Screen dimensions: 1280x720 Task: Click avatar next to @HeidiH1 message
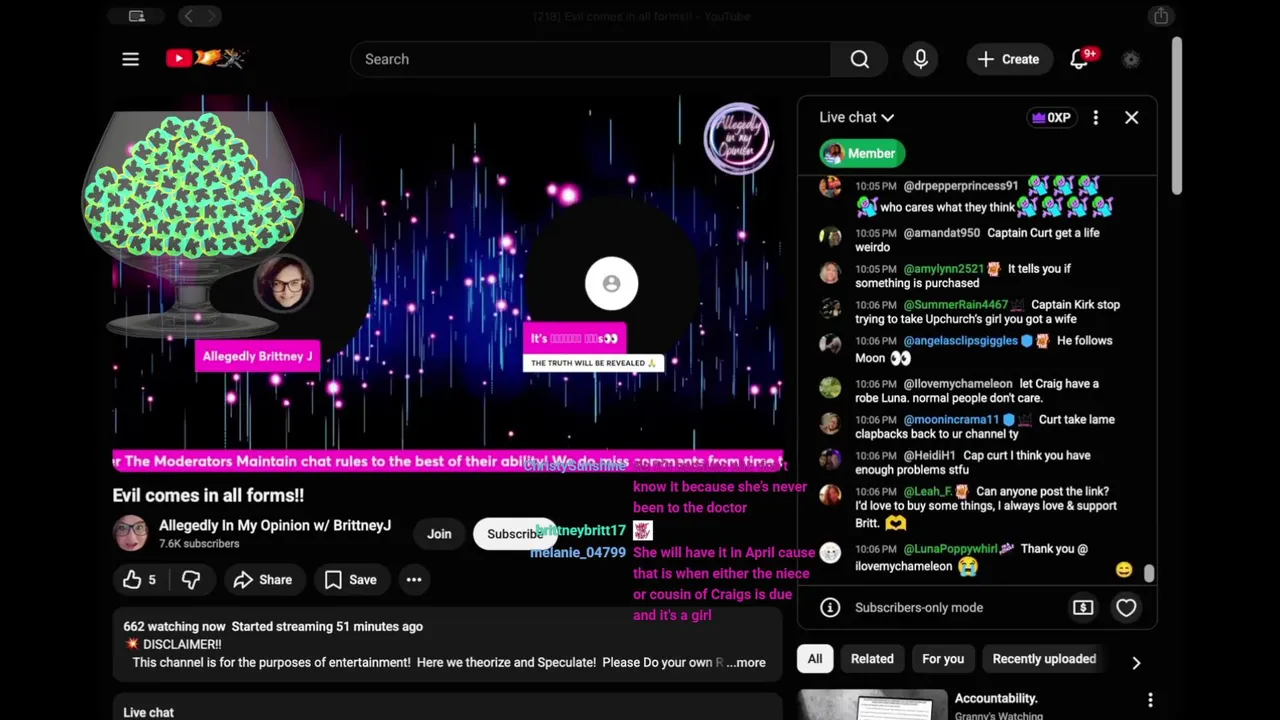830,459
